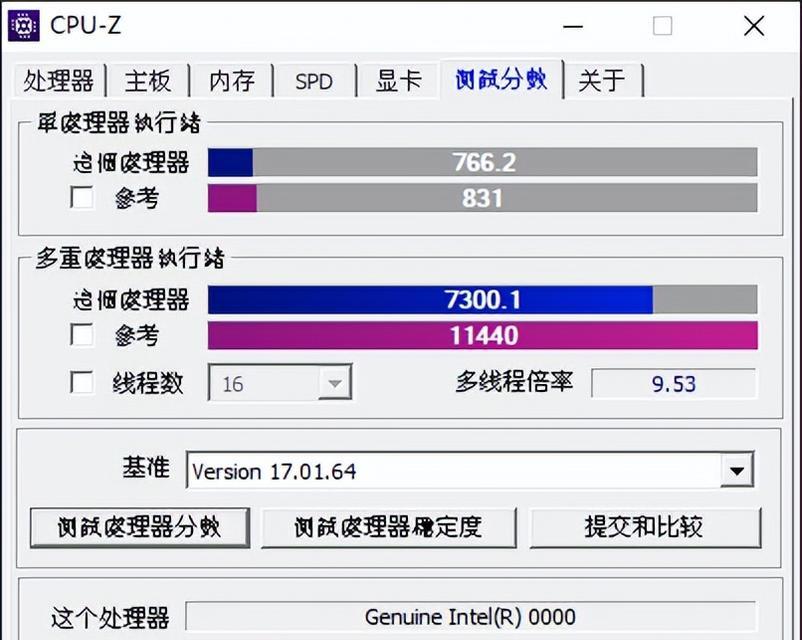Click the 多线程倍率 label
The width and height of the screenshot is (802, 640).
coord(514,382)
